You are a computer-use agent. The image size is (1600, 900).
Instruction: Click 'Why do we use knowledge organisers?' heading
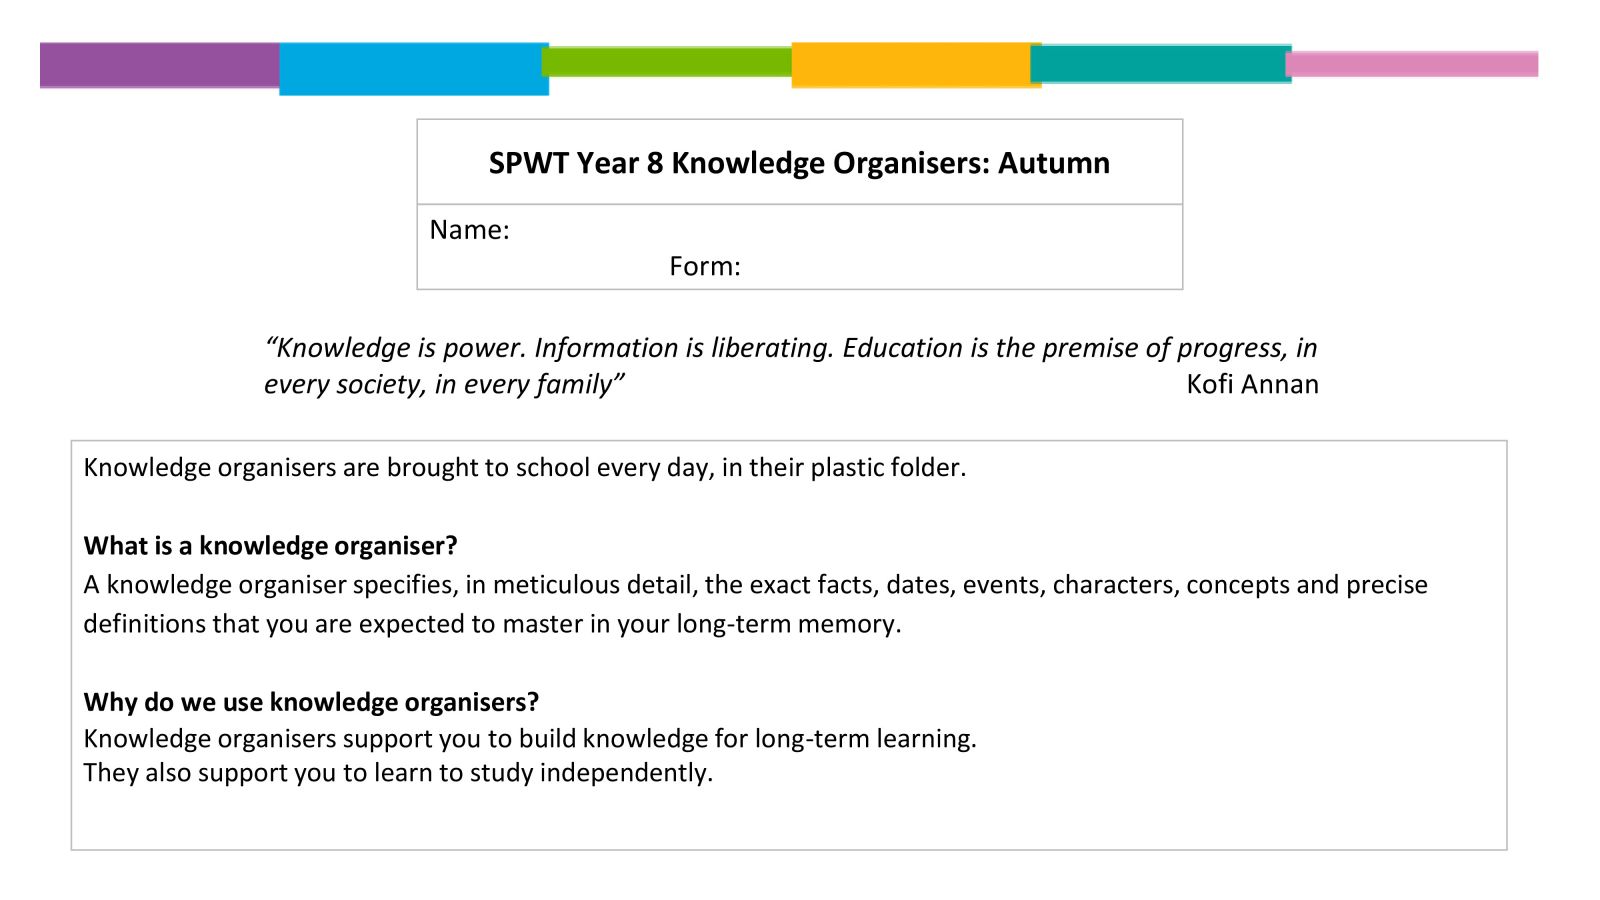(x=311, y=702)
